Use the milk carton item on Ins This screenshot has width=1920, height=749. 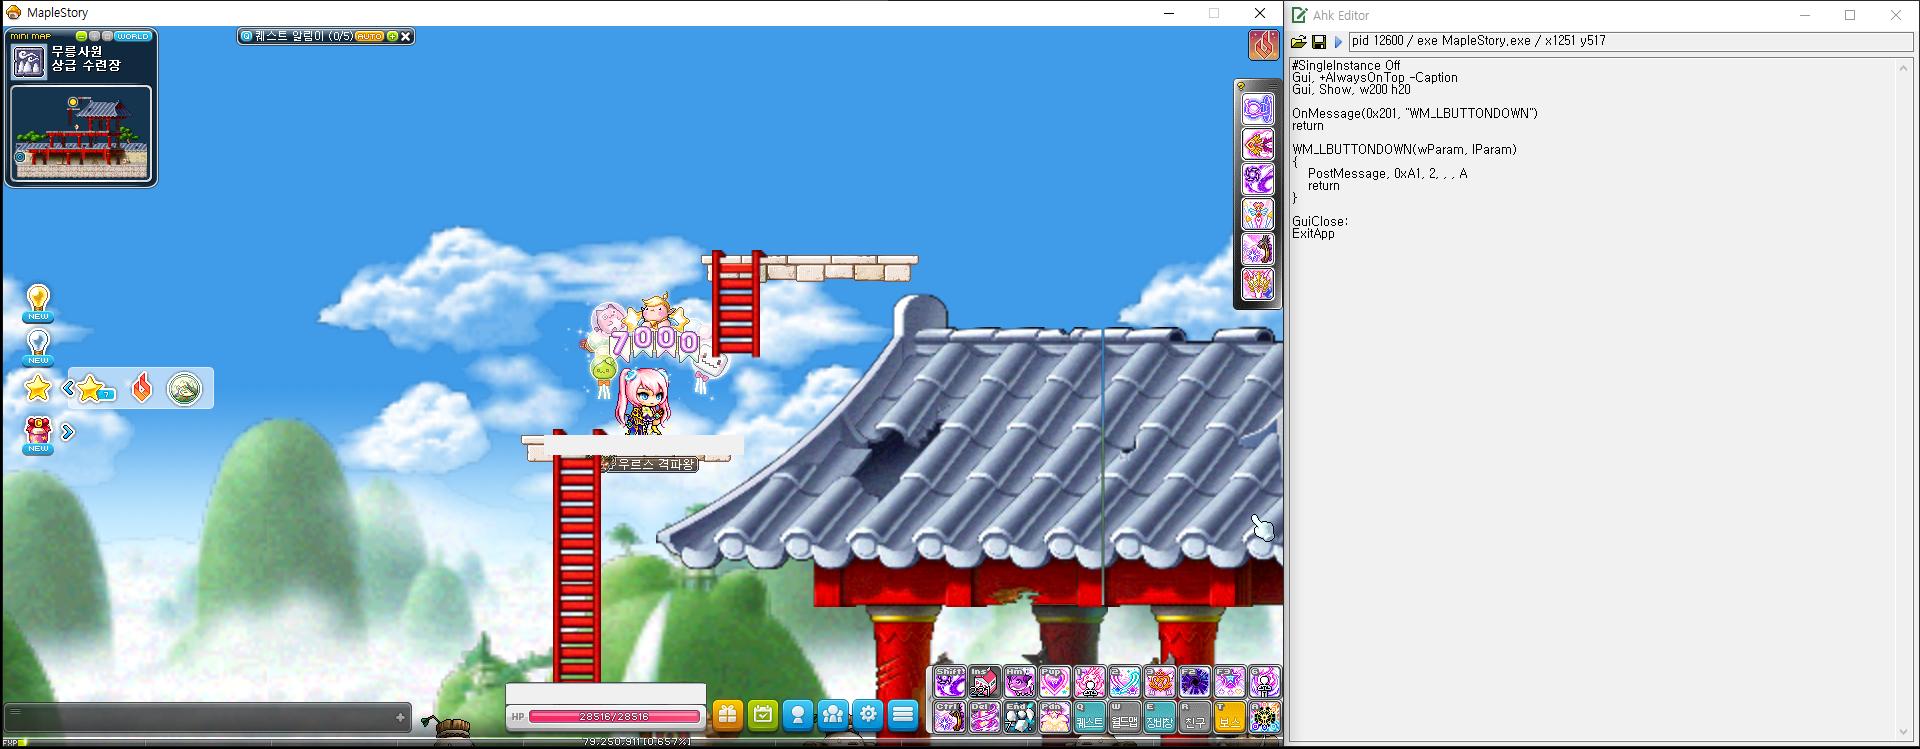(985, 682)
